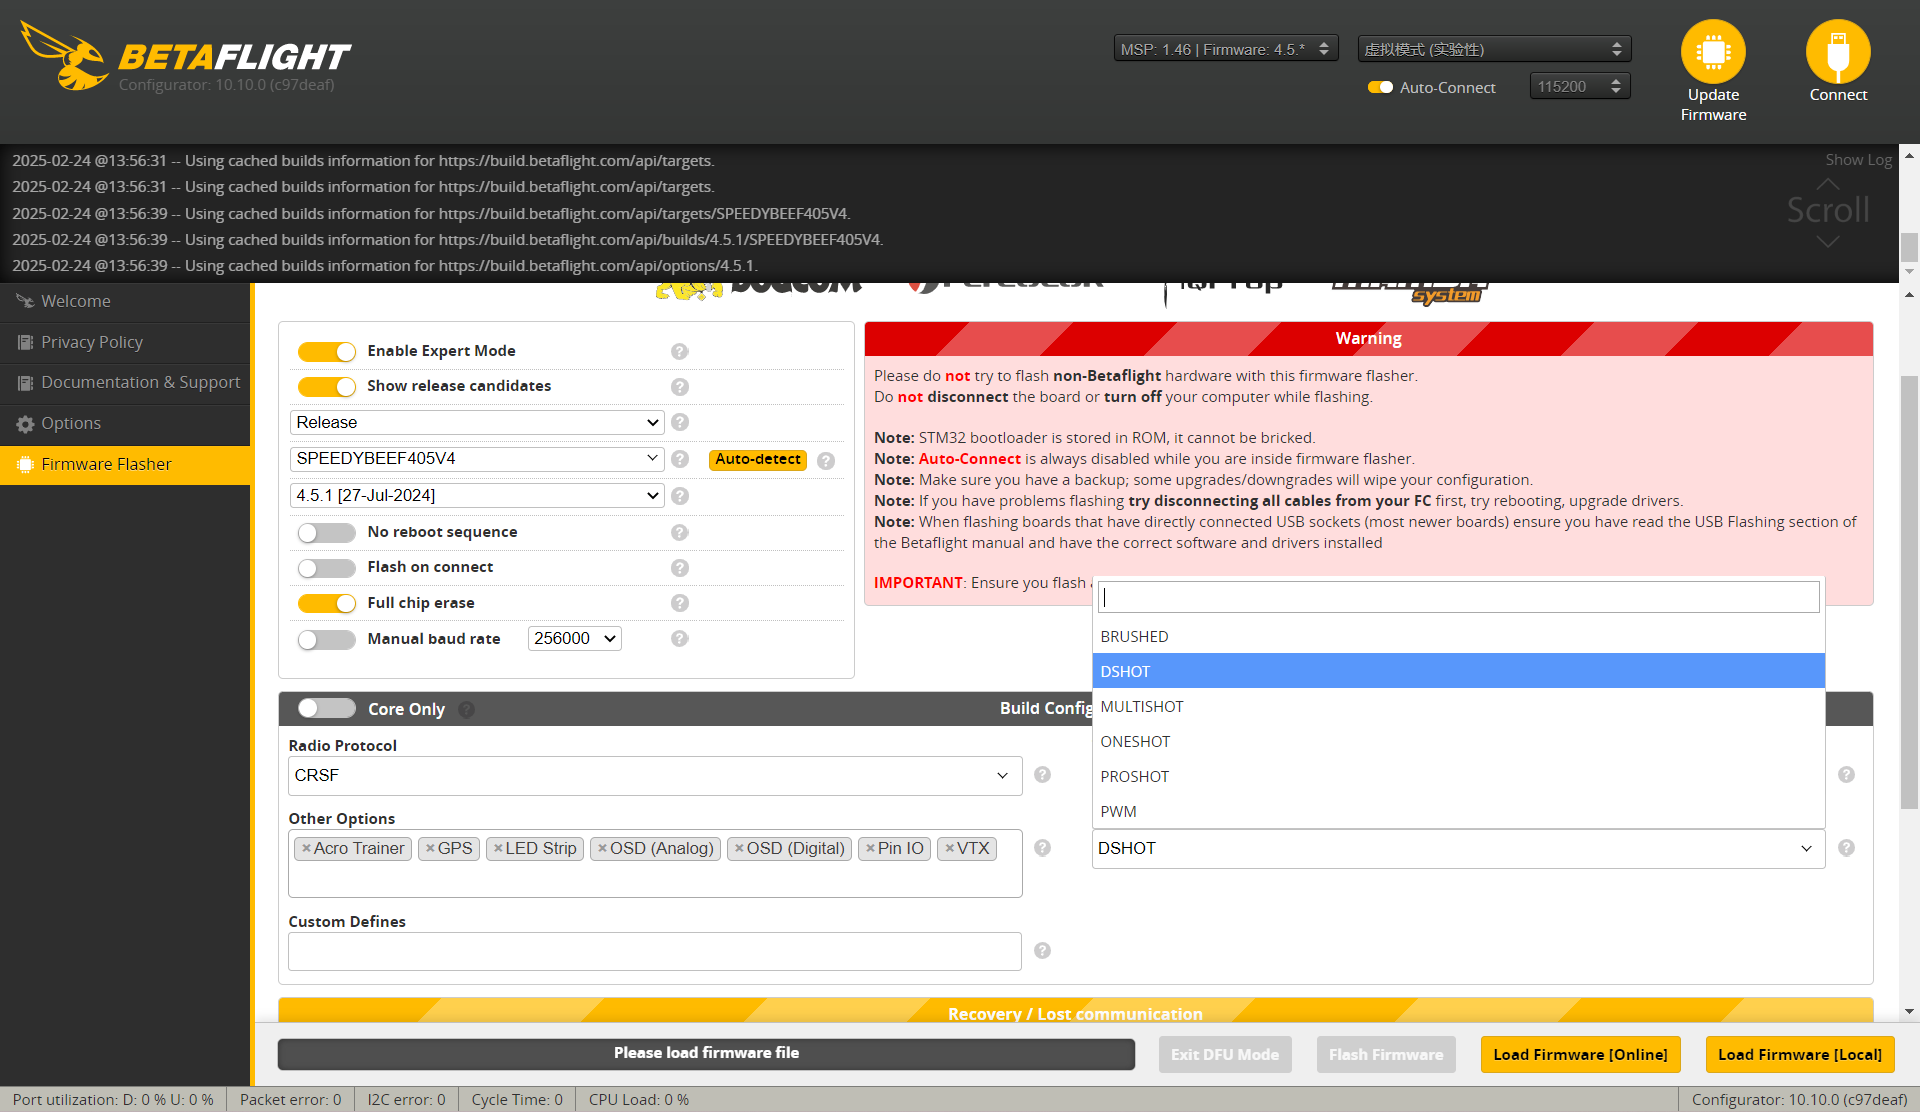Open help icon beside SPEEDYBEEF405V4 board selector

tap(680, 459)
